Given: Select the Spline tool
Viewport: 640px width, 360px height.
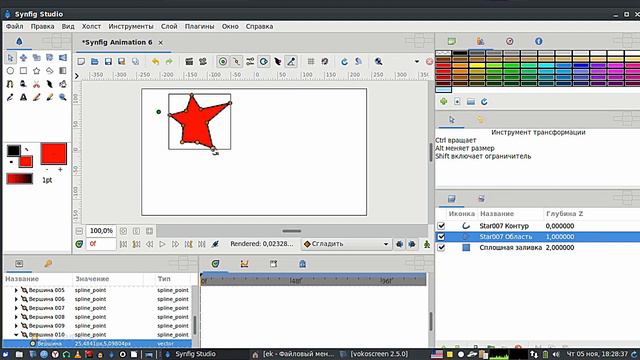Looking at the screenshot, I should click(10, 84).
